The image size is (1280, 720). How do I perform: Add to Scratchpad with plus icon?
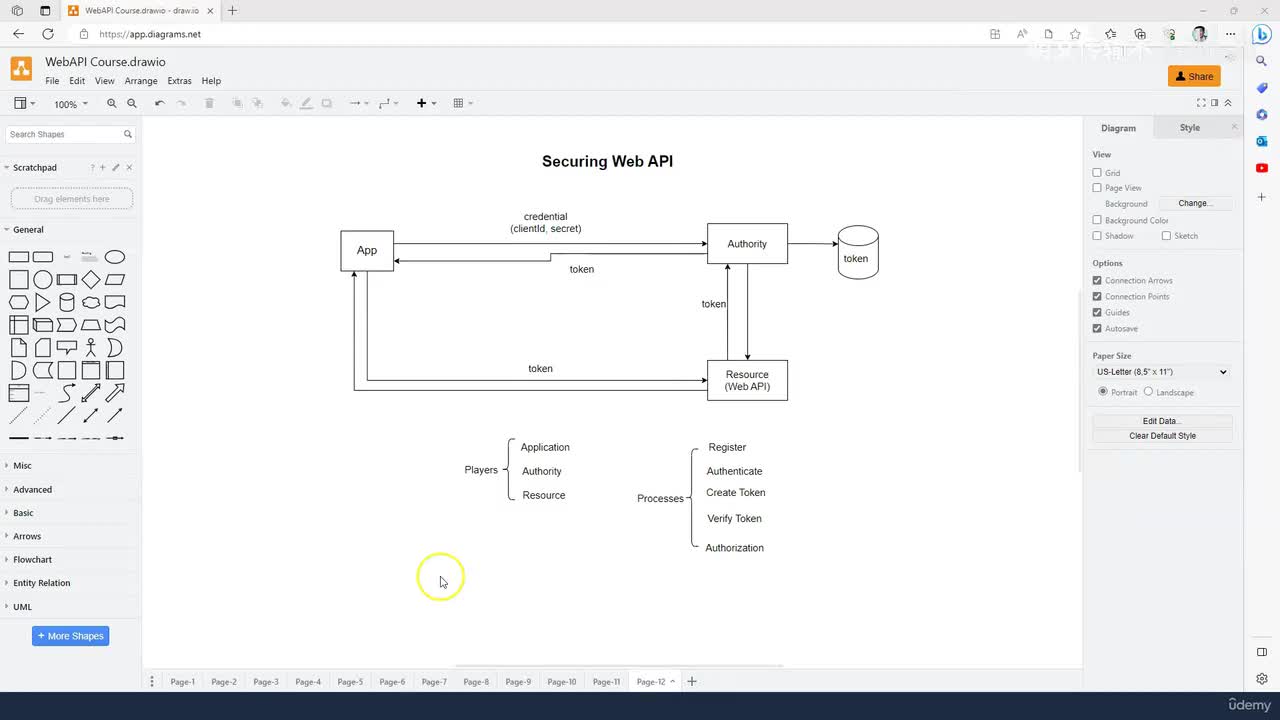click(104, 168)
